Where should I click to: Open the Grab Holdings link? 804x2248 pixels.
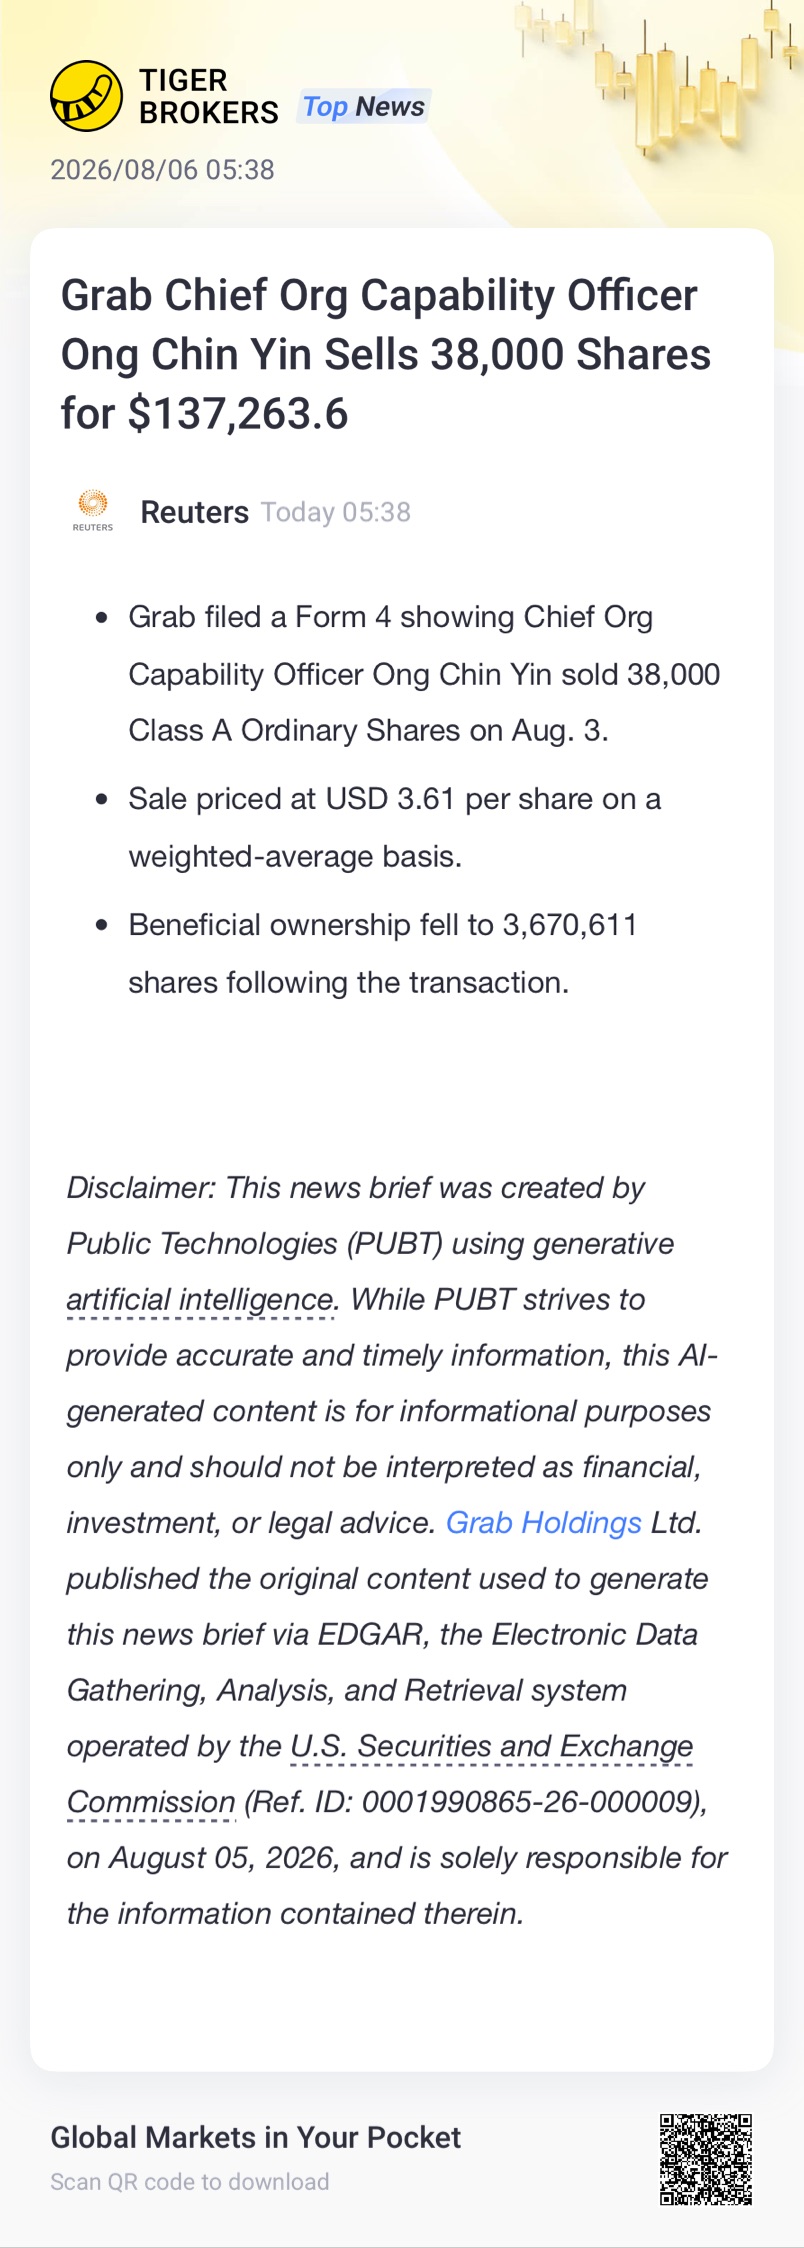click(x=543, y=1522)
